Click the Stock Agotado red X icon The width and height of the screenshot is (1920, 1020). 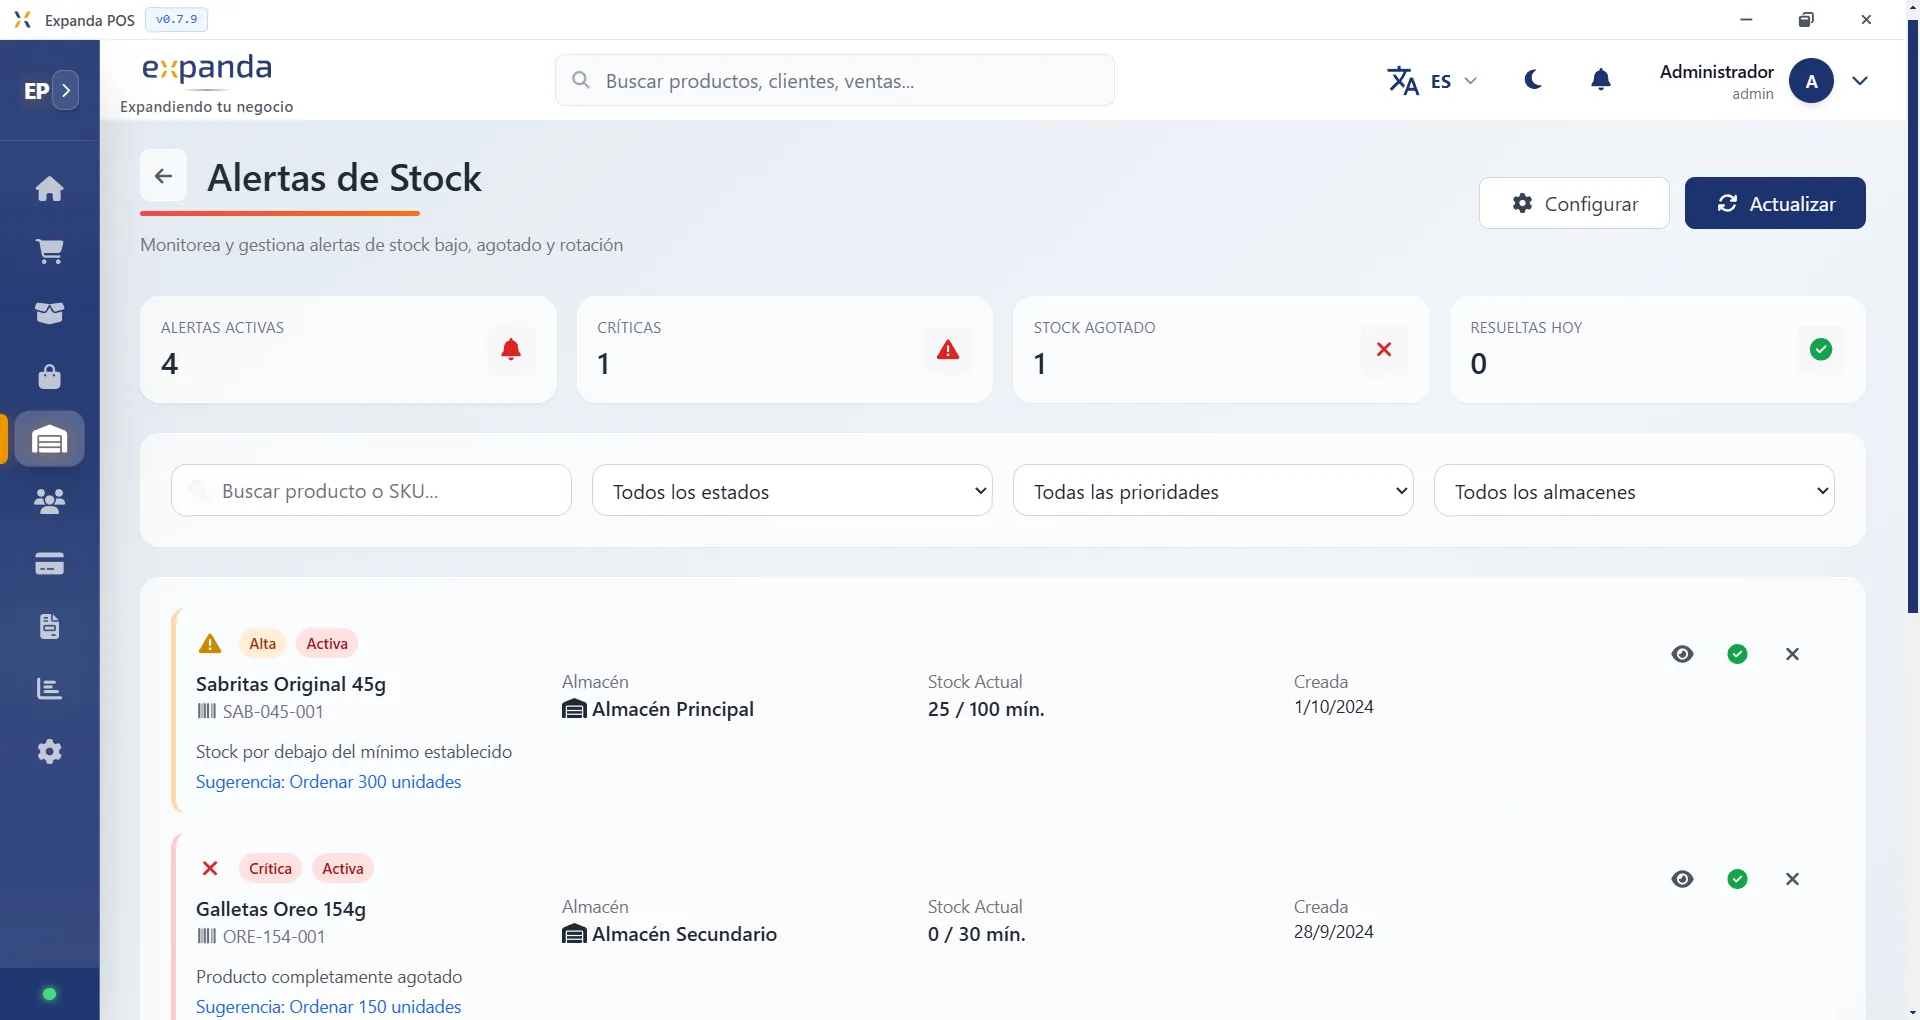pos(1384,349)
